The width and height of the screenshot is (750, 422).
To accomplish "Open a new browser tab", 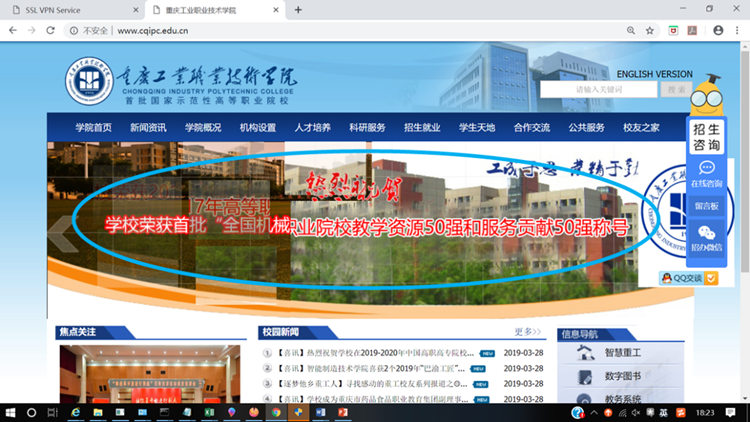I will pyautogui.click(x=298, y=10).
